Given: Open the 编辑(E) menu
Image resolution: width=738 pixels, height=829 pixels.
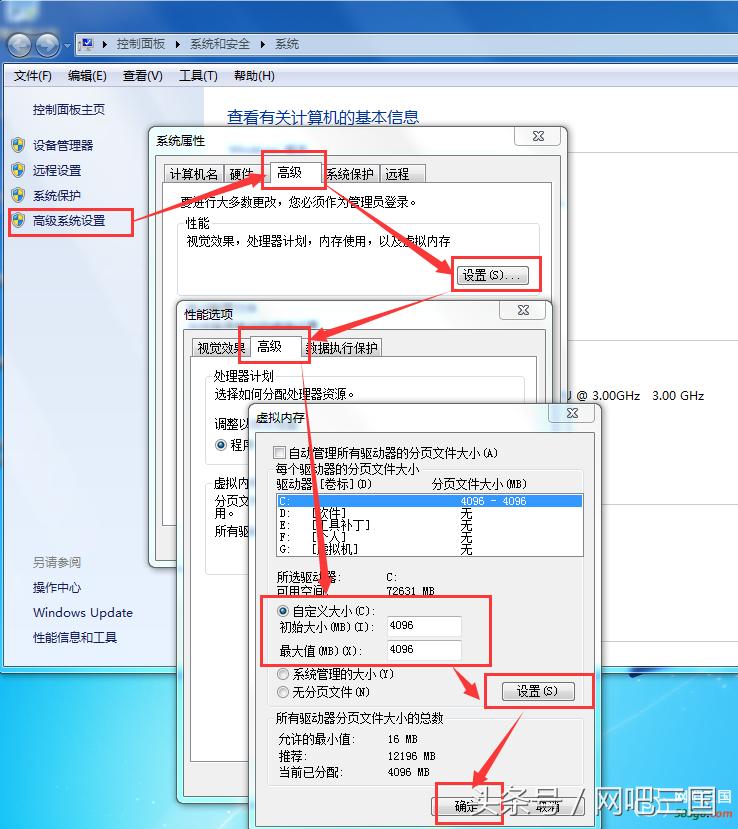Looking at the screenshot, I should pos(87,76).
